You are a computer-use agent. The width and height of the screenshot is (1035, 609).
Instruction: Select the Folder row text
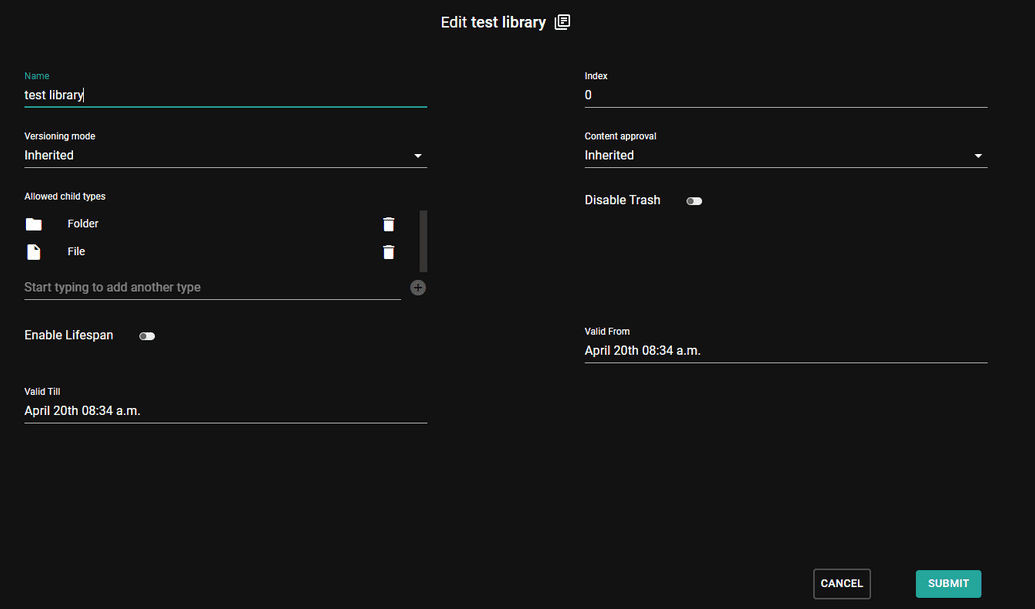pos(83,224)
